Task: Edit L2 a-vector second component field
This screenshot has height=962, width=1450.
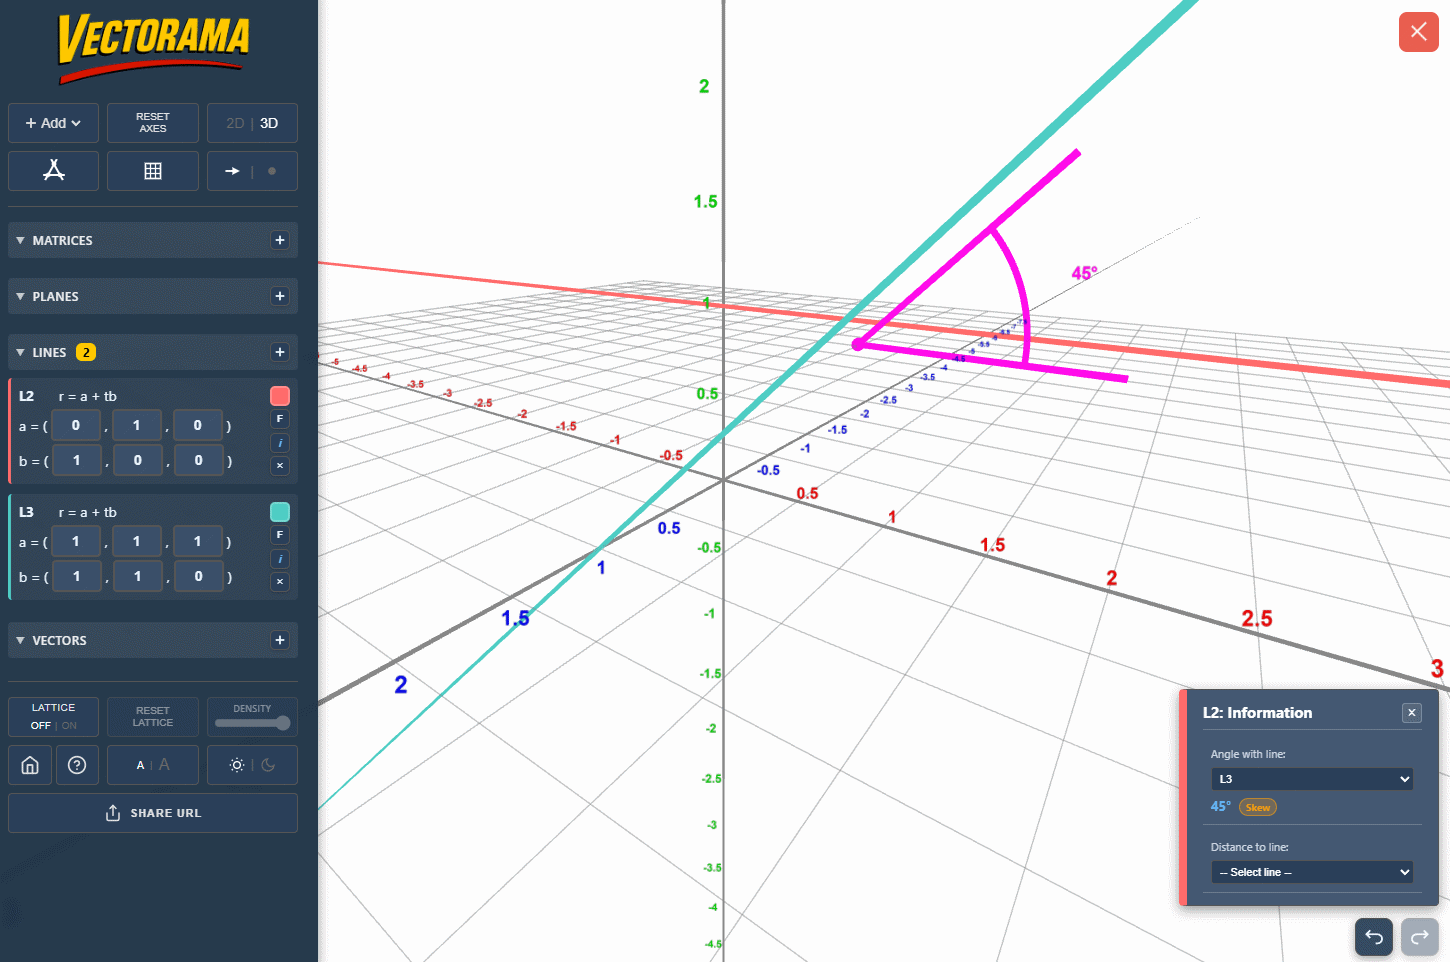Action: click(137, 425)
